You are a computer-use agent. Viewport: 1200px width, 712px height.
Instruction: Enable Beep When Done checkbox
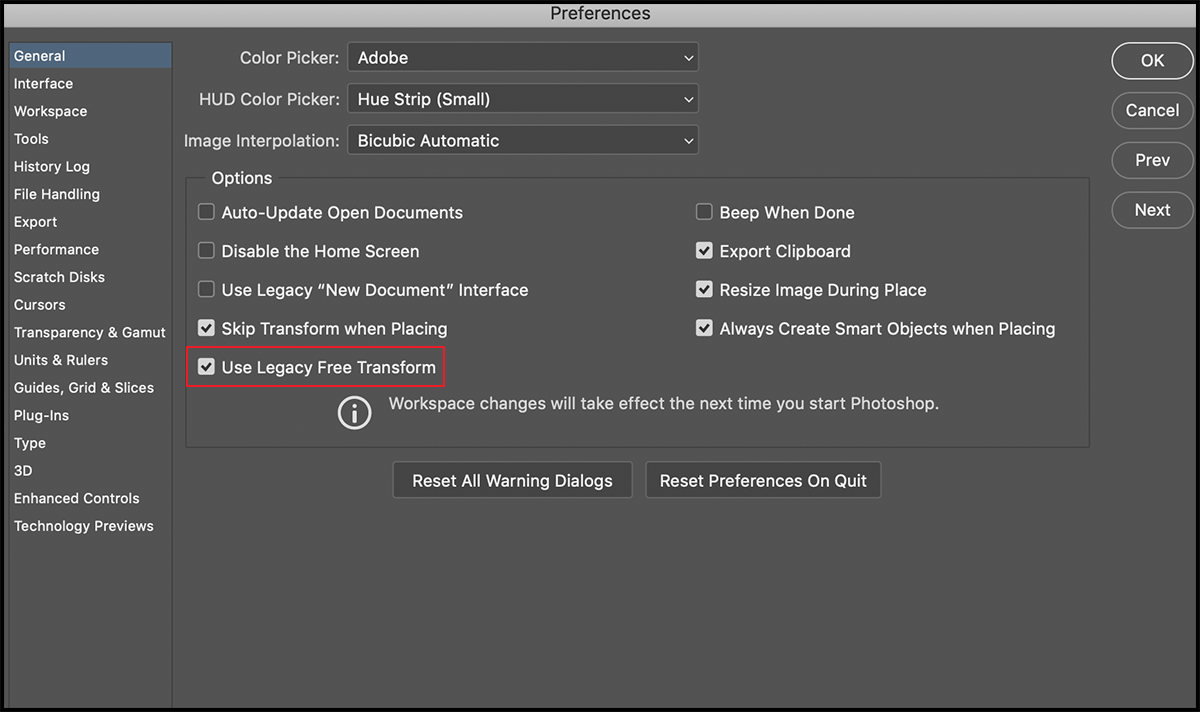pyautogui.click(x=704, y=212)
